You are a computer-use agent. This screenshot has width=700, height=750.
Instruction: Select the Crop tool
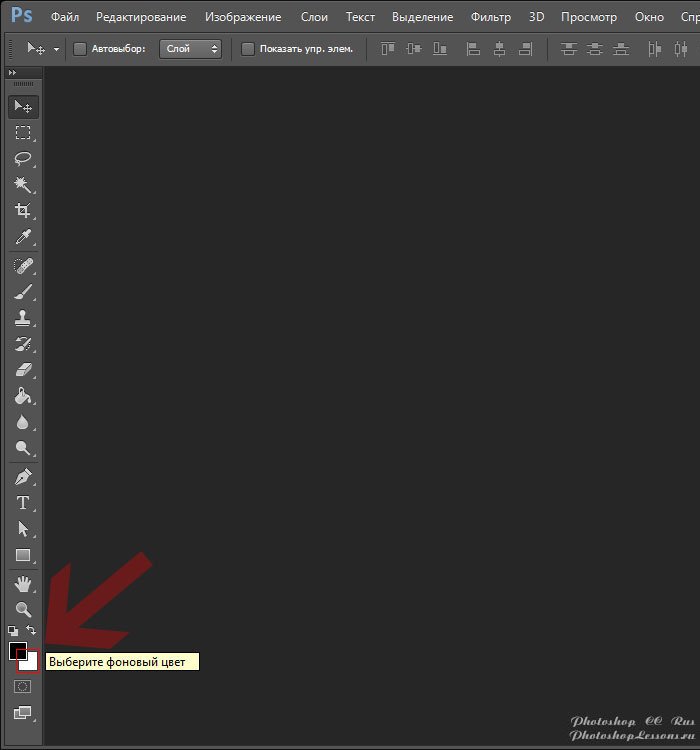tap(23, 211)
